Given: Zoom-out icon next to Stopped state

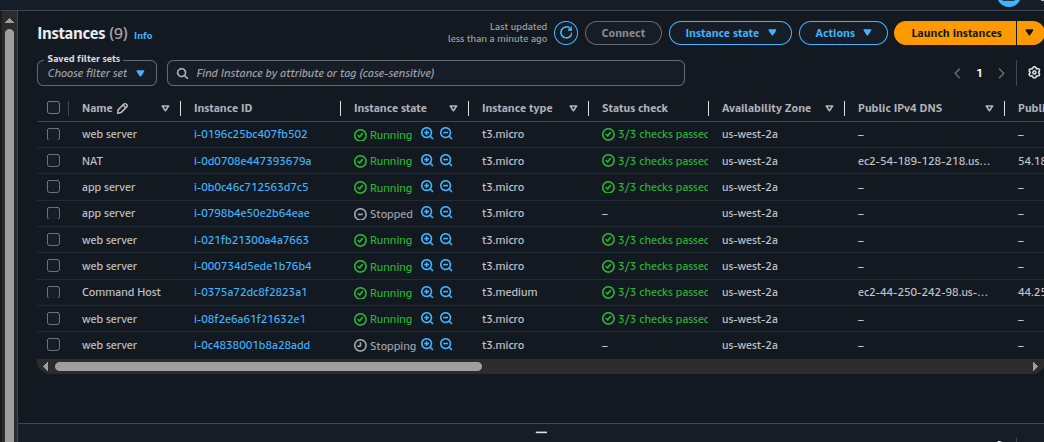Looking at the screenshot, I should tap(446, 213).
